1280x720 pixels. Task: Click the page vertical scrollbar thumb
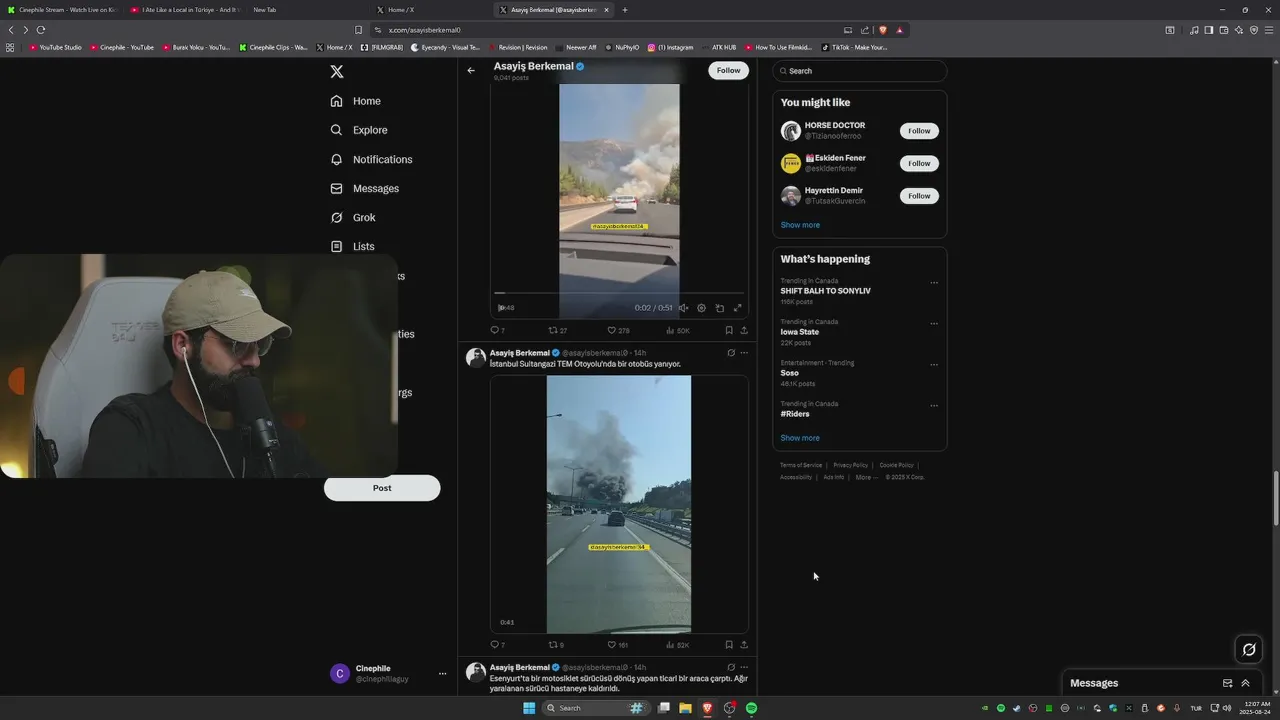point(1276,498)
